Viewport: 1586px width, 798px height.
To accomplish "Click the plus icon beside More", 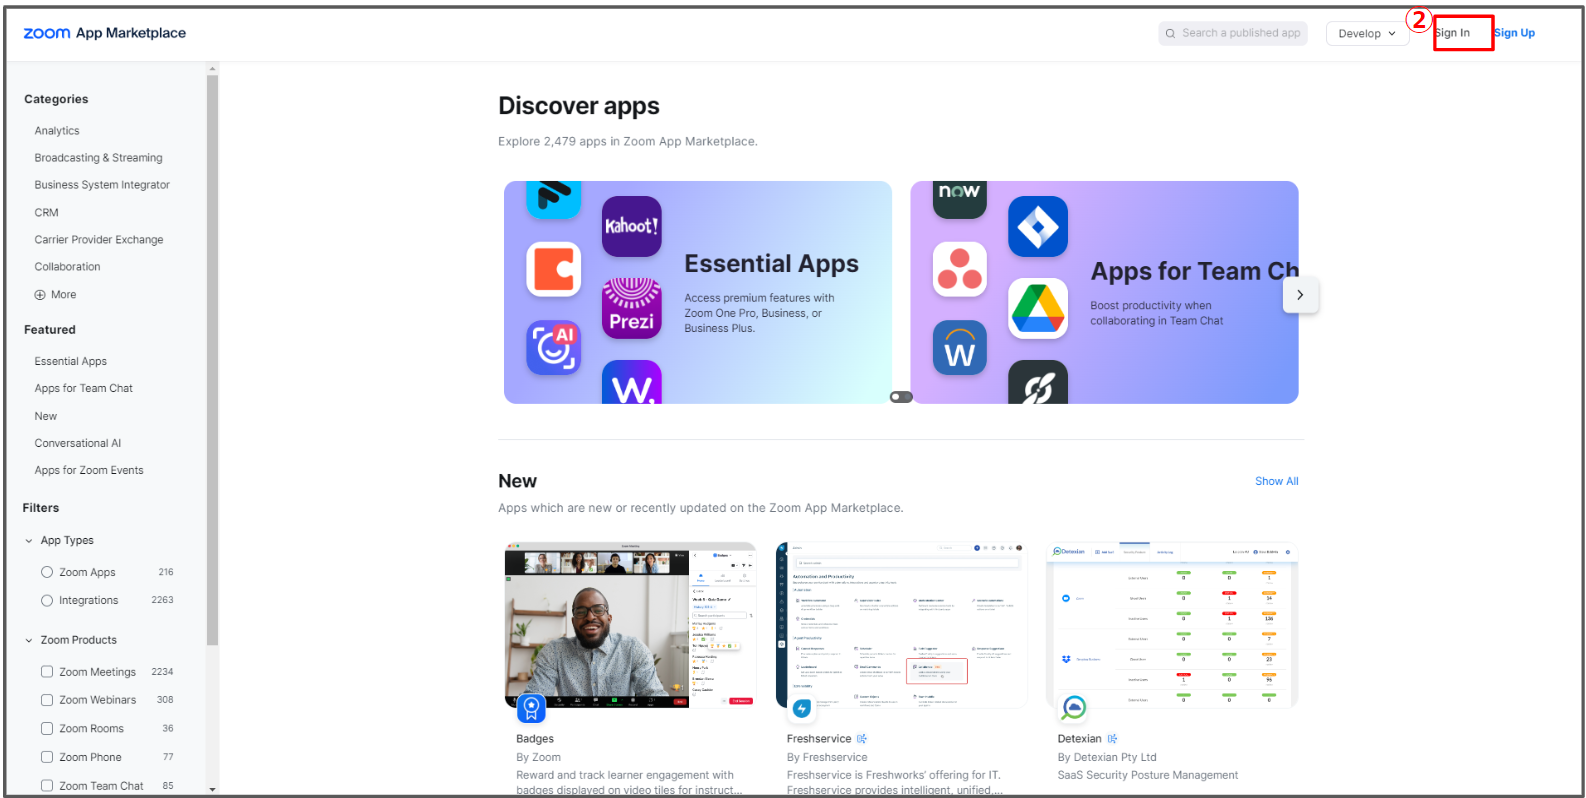I will coord(40,295).
